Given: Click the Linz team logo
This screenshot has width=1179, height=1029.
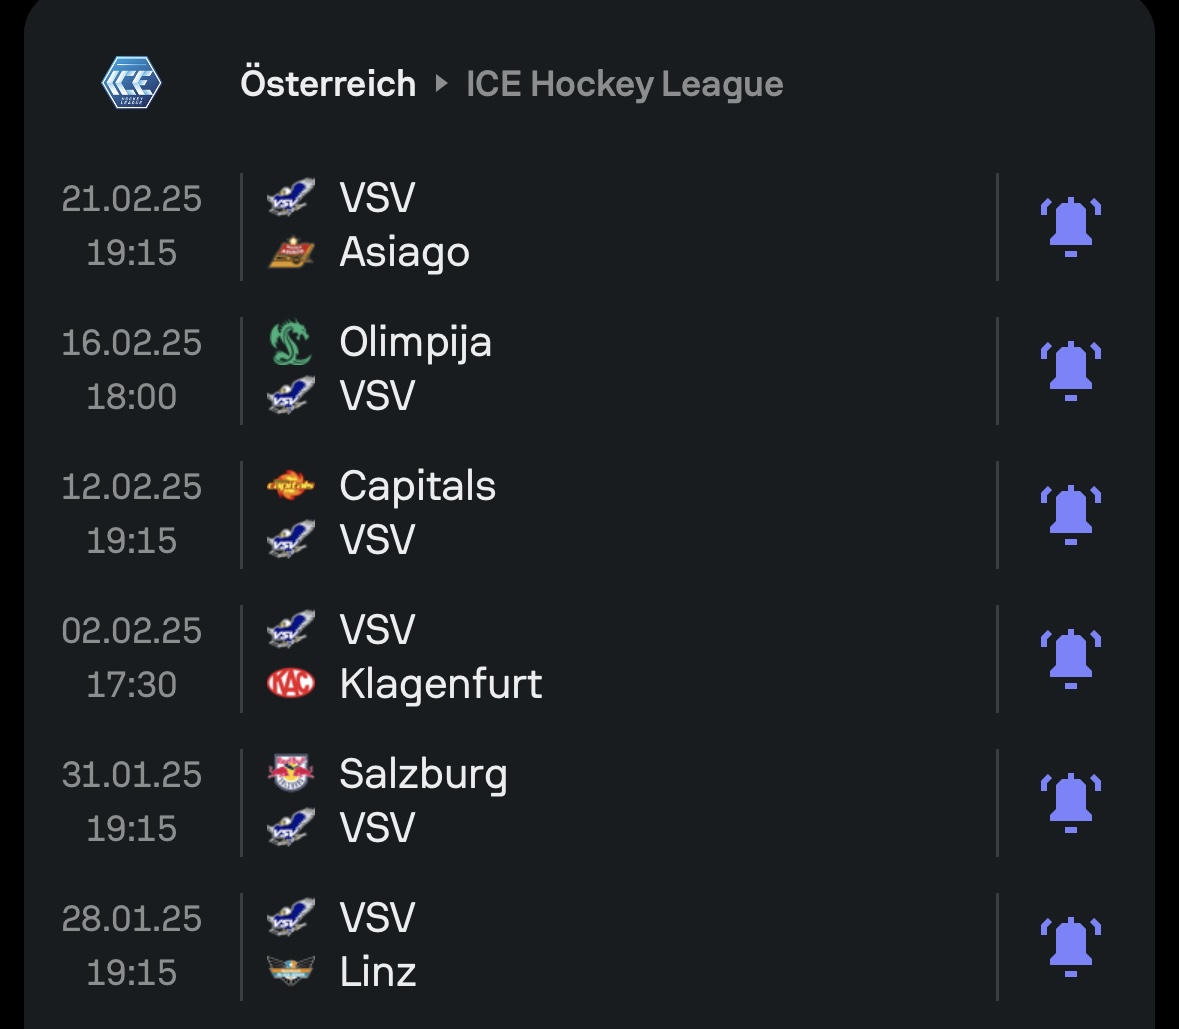Looking at the screenshot, I should point(291,972).
